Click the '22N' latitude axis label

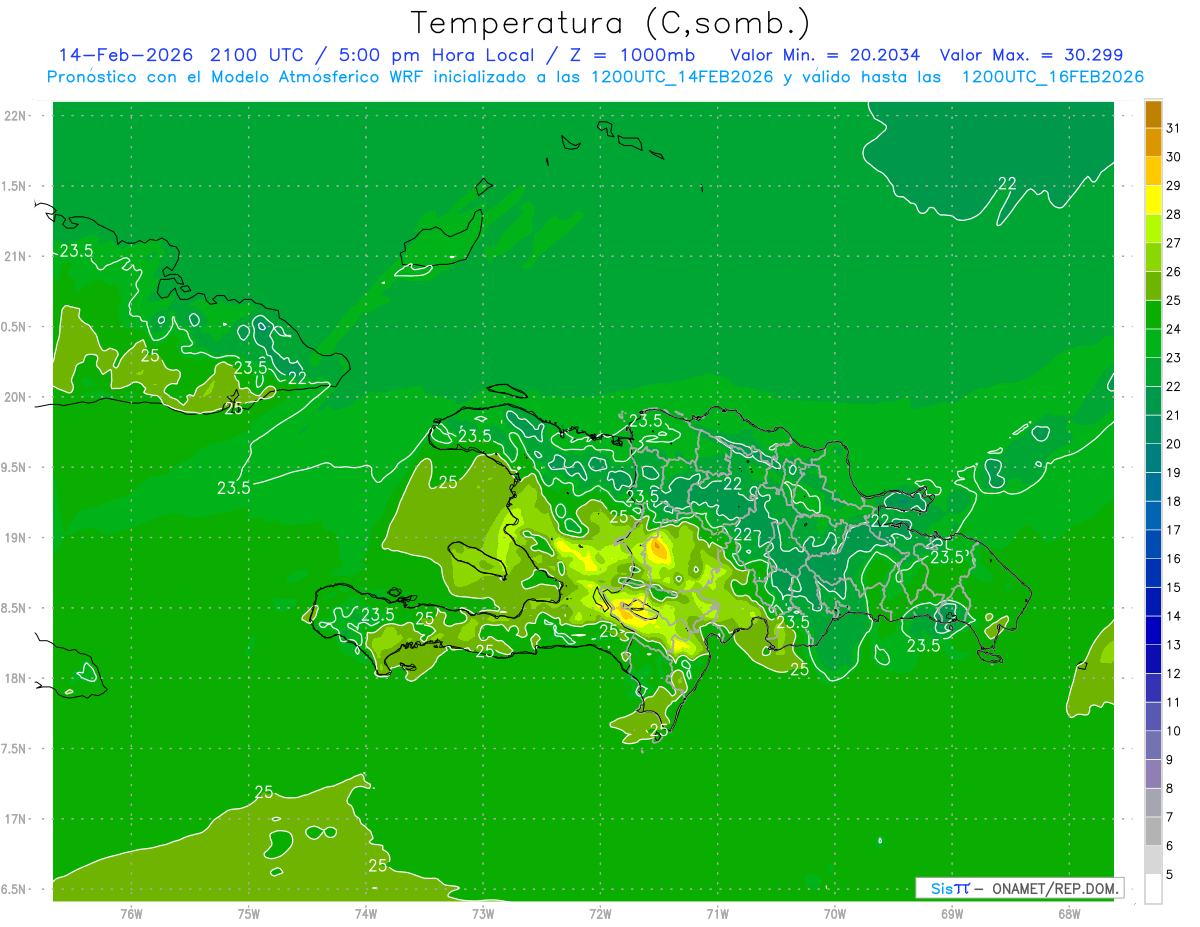click(15, 116)
